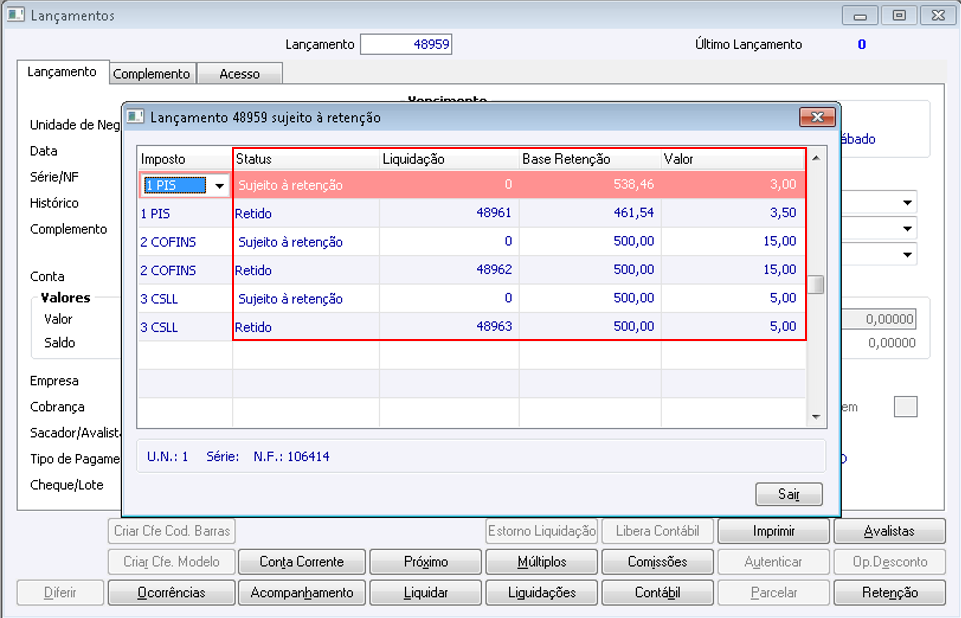Close the retention dialog with red X
This screenshot has height=618, width=961.
[817, 118]
